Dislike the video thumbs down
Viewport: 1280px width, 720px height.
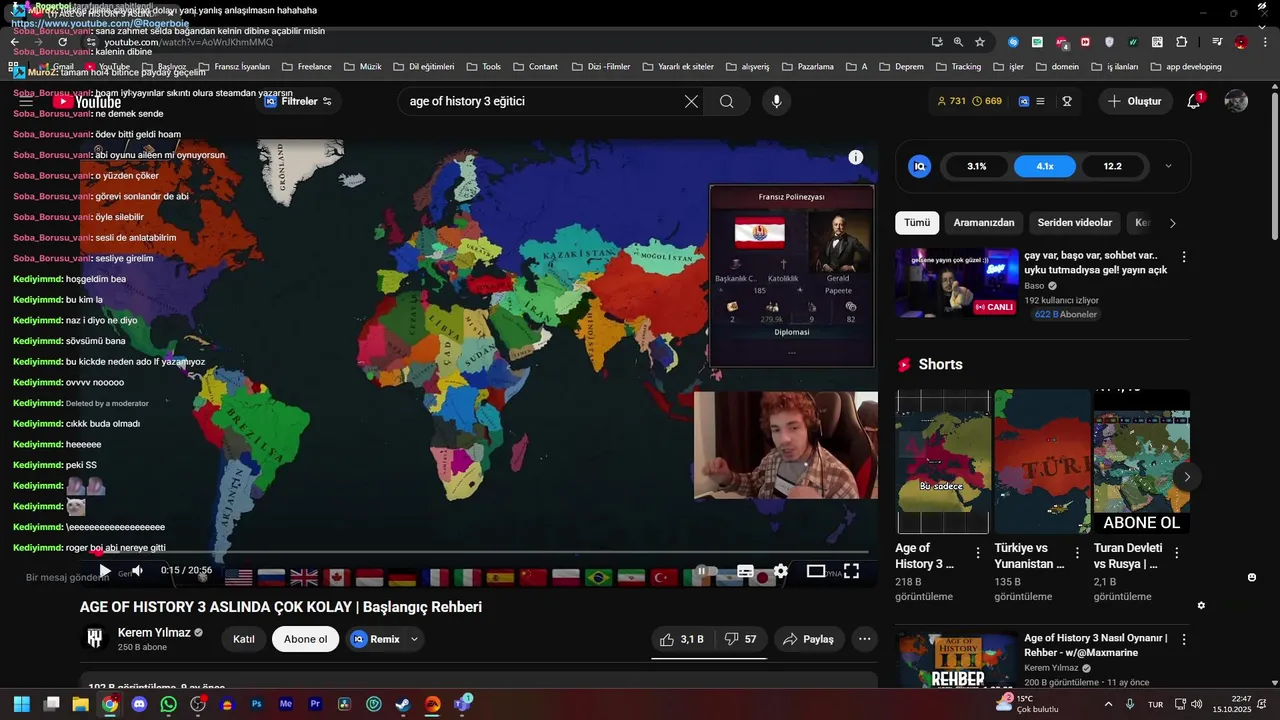pos(740,639)
